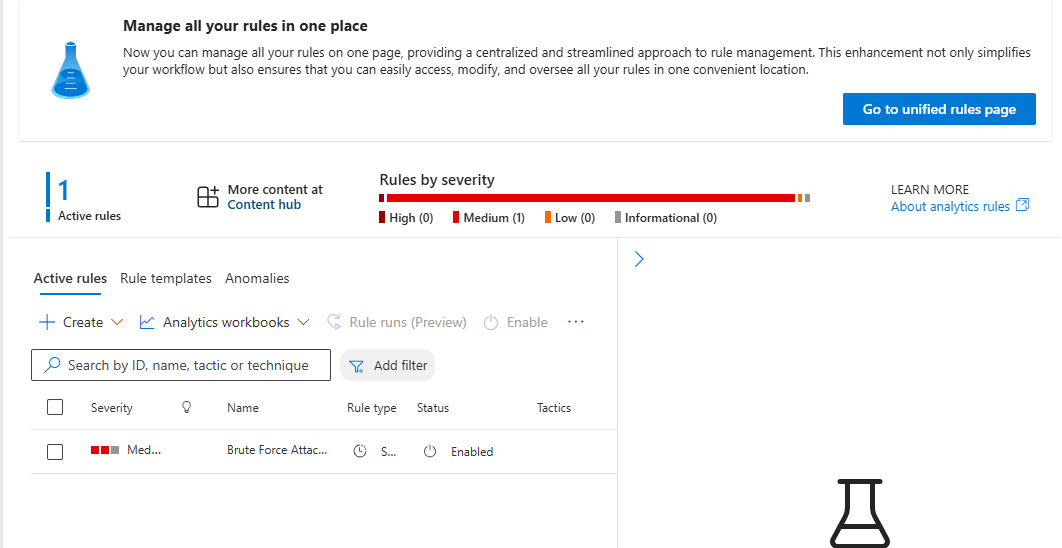1062x548 pixels.
Task: Expand the Analytics workbooks dropdown chevron
Action: (304, 322)
